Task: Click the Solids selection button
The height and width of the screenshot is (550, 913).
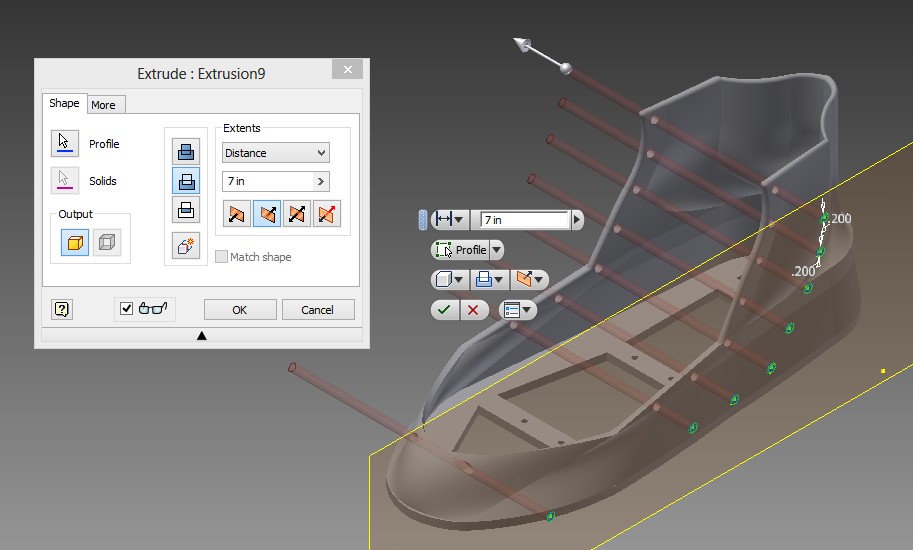Action: [65, 180]
